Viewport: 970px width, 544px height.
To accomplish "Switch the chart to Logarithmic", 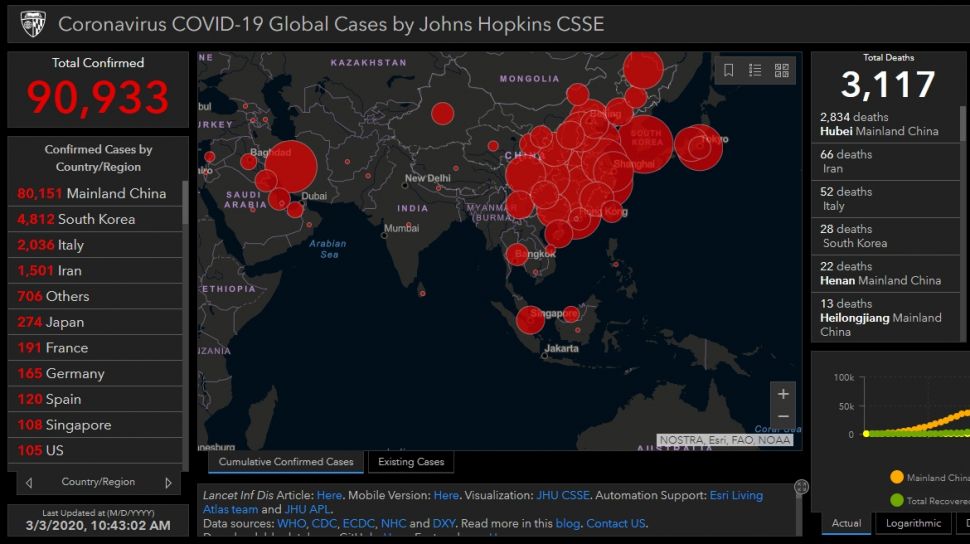I will coord(913,523).
